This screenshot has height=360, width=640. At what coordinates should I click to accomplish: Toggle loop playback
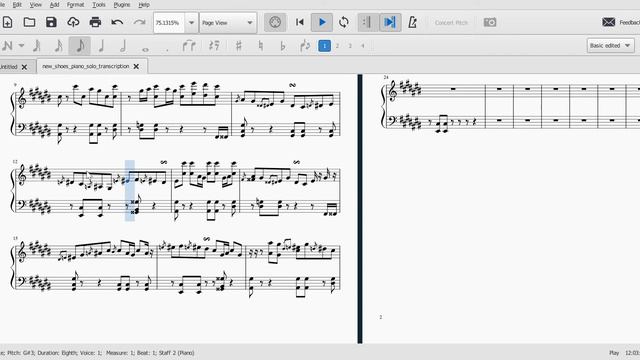[344, 22]
